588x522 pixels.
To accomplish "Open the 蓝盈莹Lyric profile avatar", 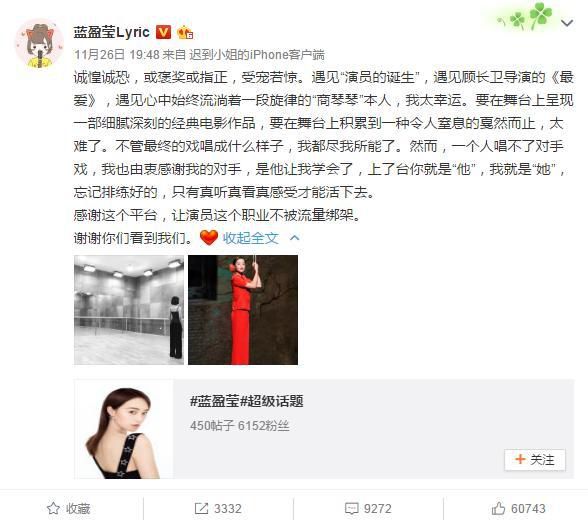I will (39, 44).
